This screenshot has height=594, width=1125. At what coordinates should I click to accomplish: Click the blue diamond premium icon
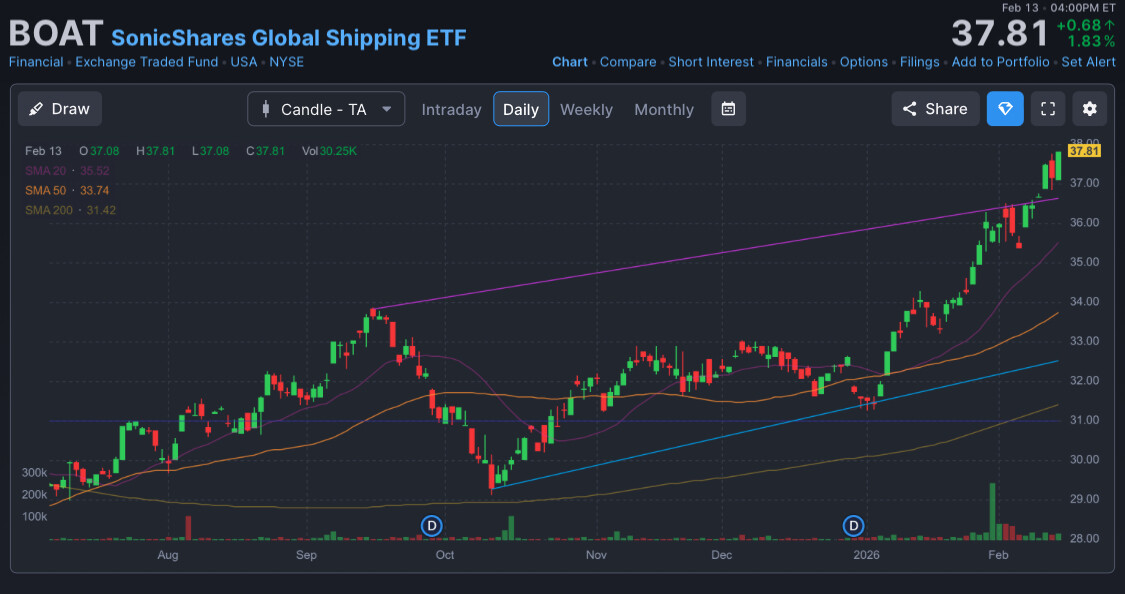(x=1005, y=109)
